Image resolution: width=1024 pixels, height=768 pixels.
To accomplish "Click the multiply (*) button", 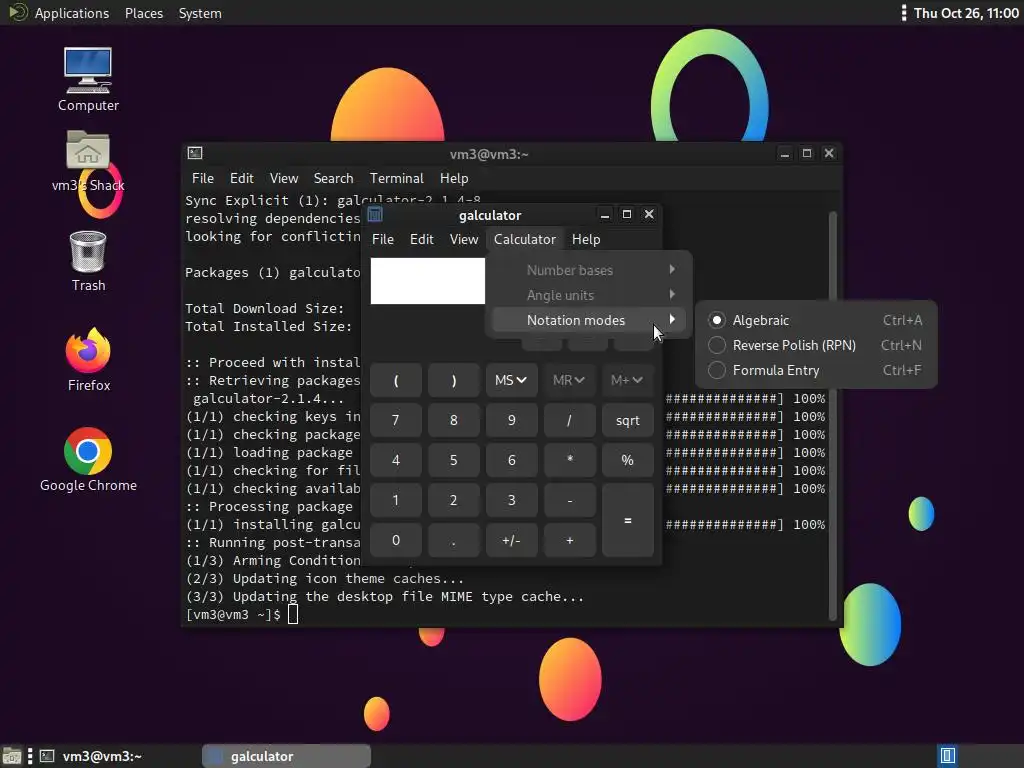I will point(569,460).
